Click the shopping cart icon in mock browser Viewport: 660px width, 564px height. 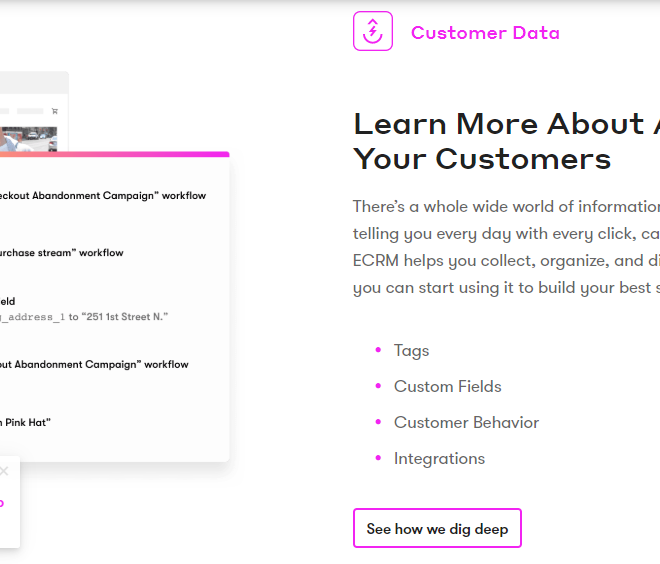coord(55,111)
